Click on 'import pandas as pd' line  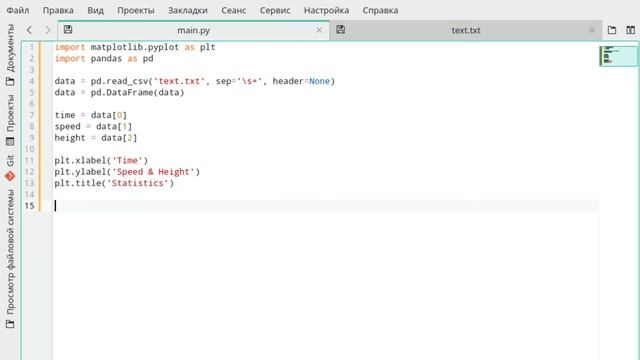(x=104, y=58)
